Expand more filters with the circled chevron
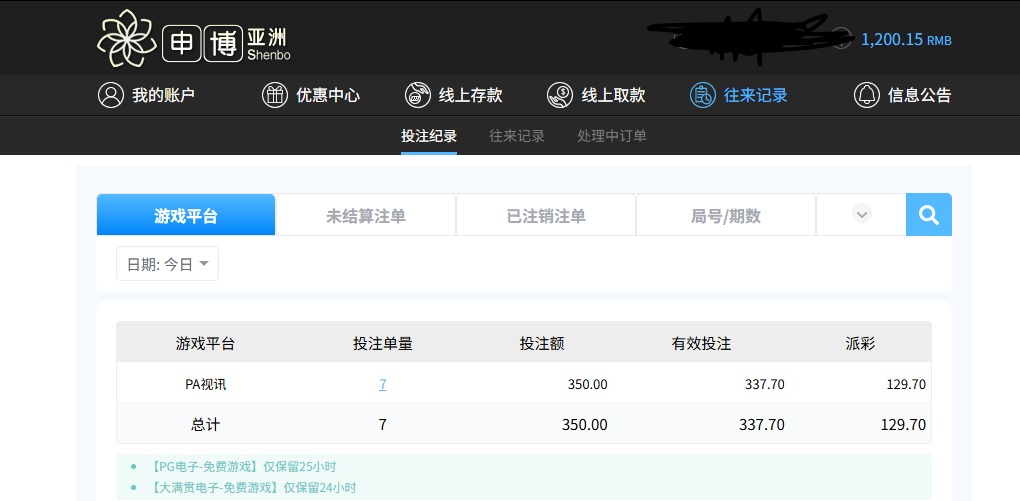This screenshot has width=1020, height=501. pyautogui.click(x=861, y=214)
